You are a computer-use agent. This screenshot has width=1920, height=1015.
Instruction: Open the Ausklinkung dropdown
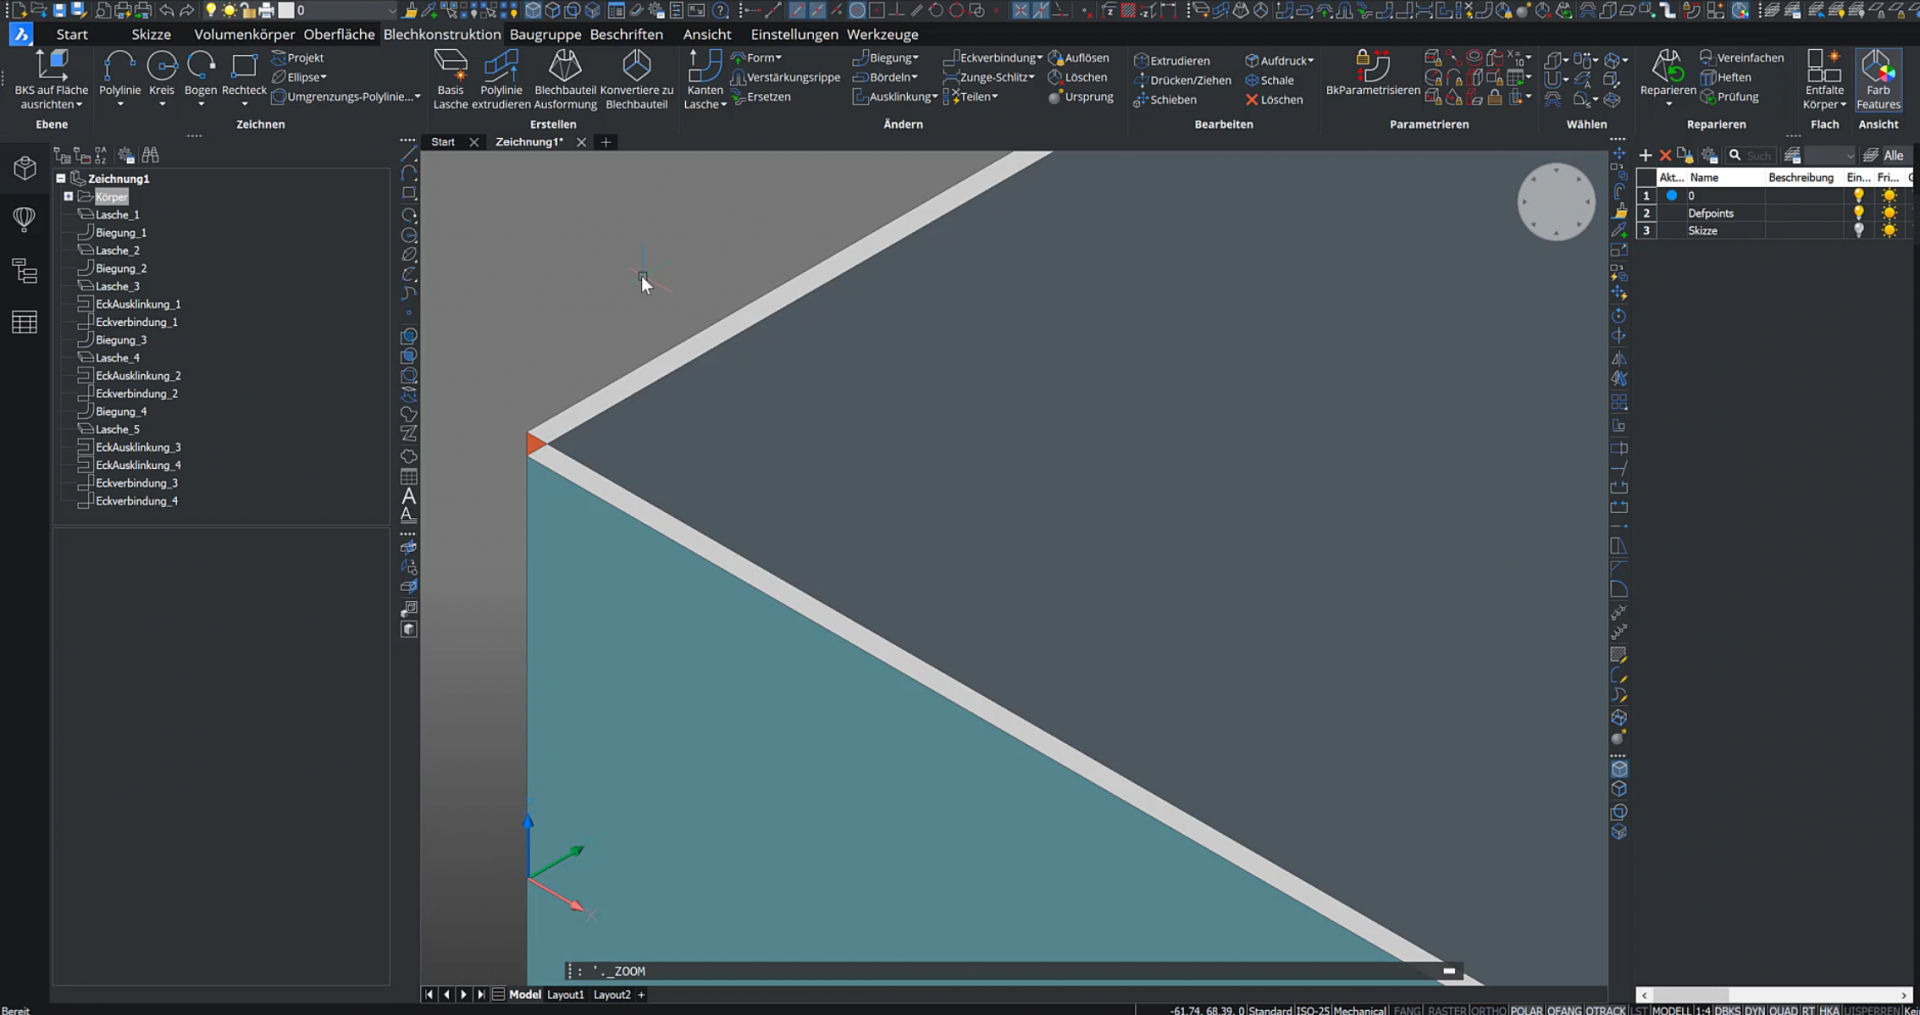click(895, 97)
